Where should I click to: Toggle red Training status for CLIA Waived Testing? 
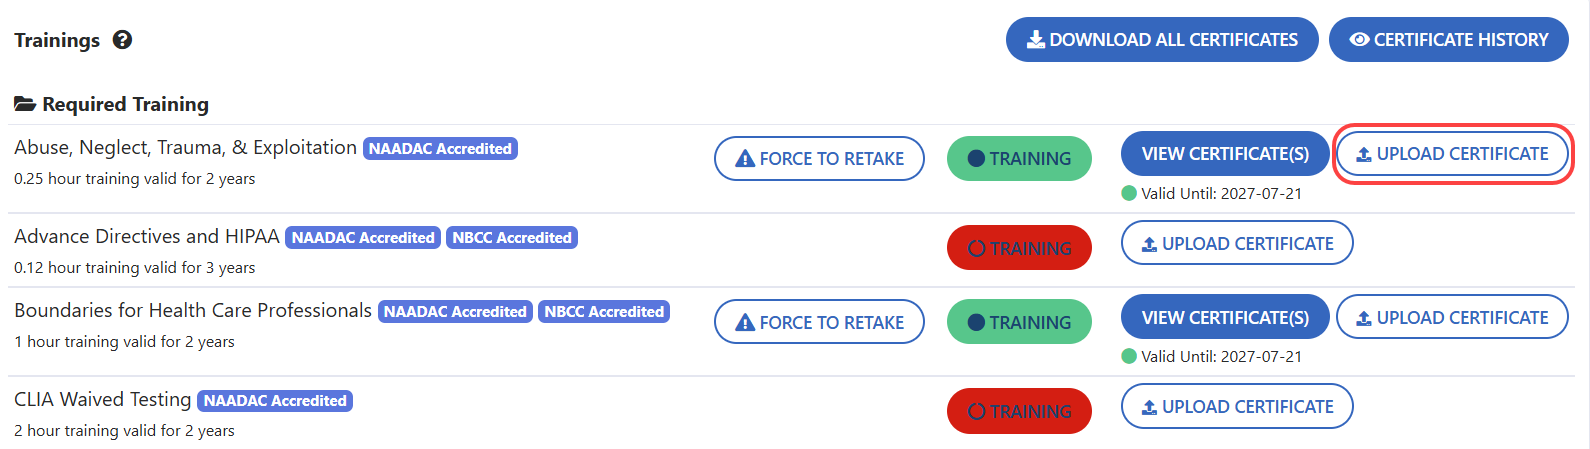[1019, 411]
